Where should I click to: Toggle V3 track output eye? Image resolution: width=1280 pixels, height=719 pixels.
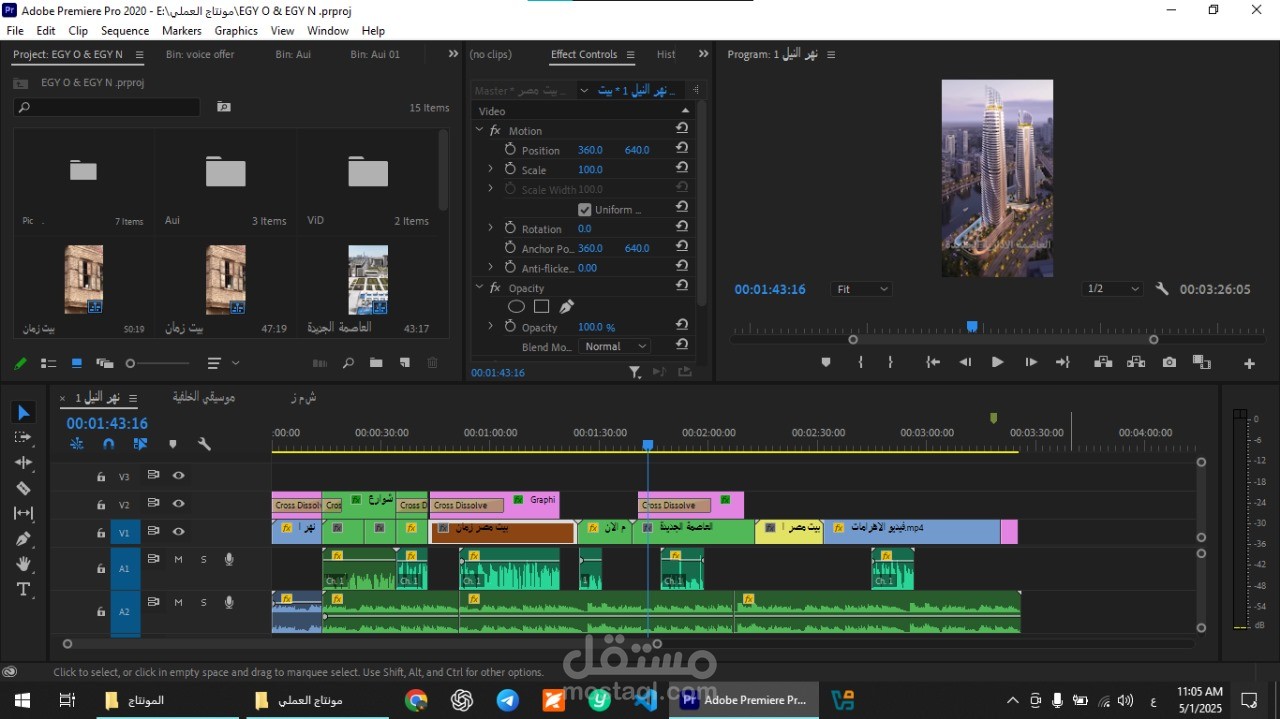coord(178,476)
